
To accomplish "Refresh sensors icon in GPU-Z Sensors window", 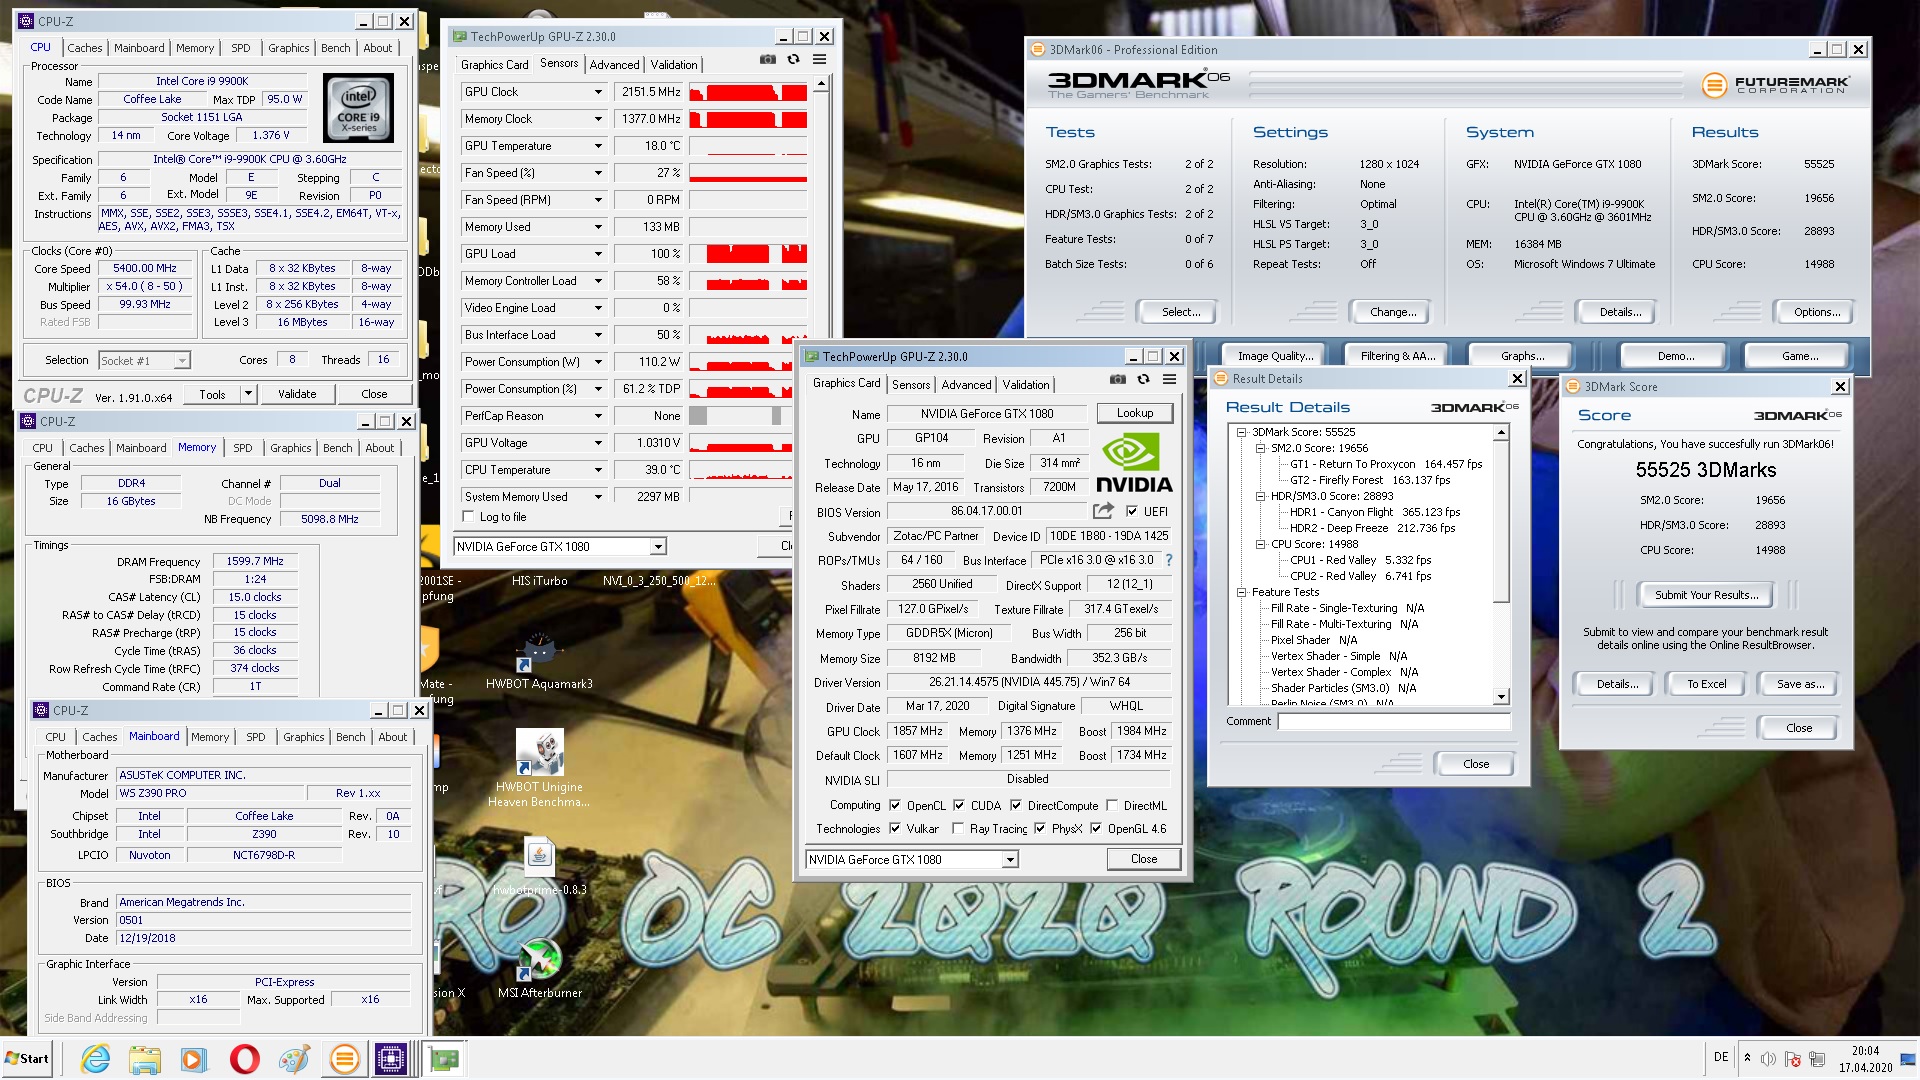I will [793, 60].
